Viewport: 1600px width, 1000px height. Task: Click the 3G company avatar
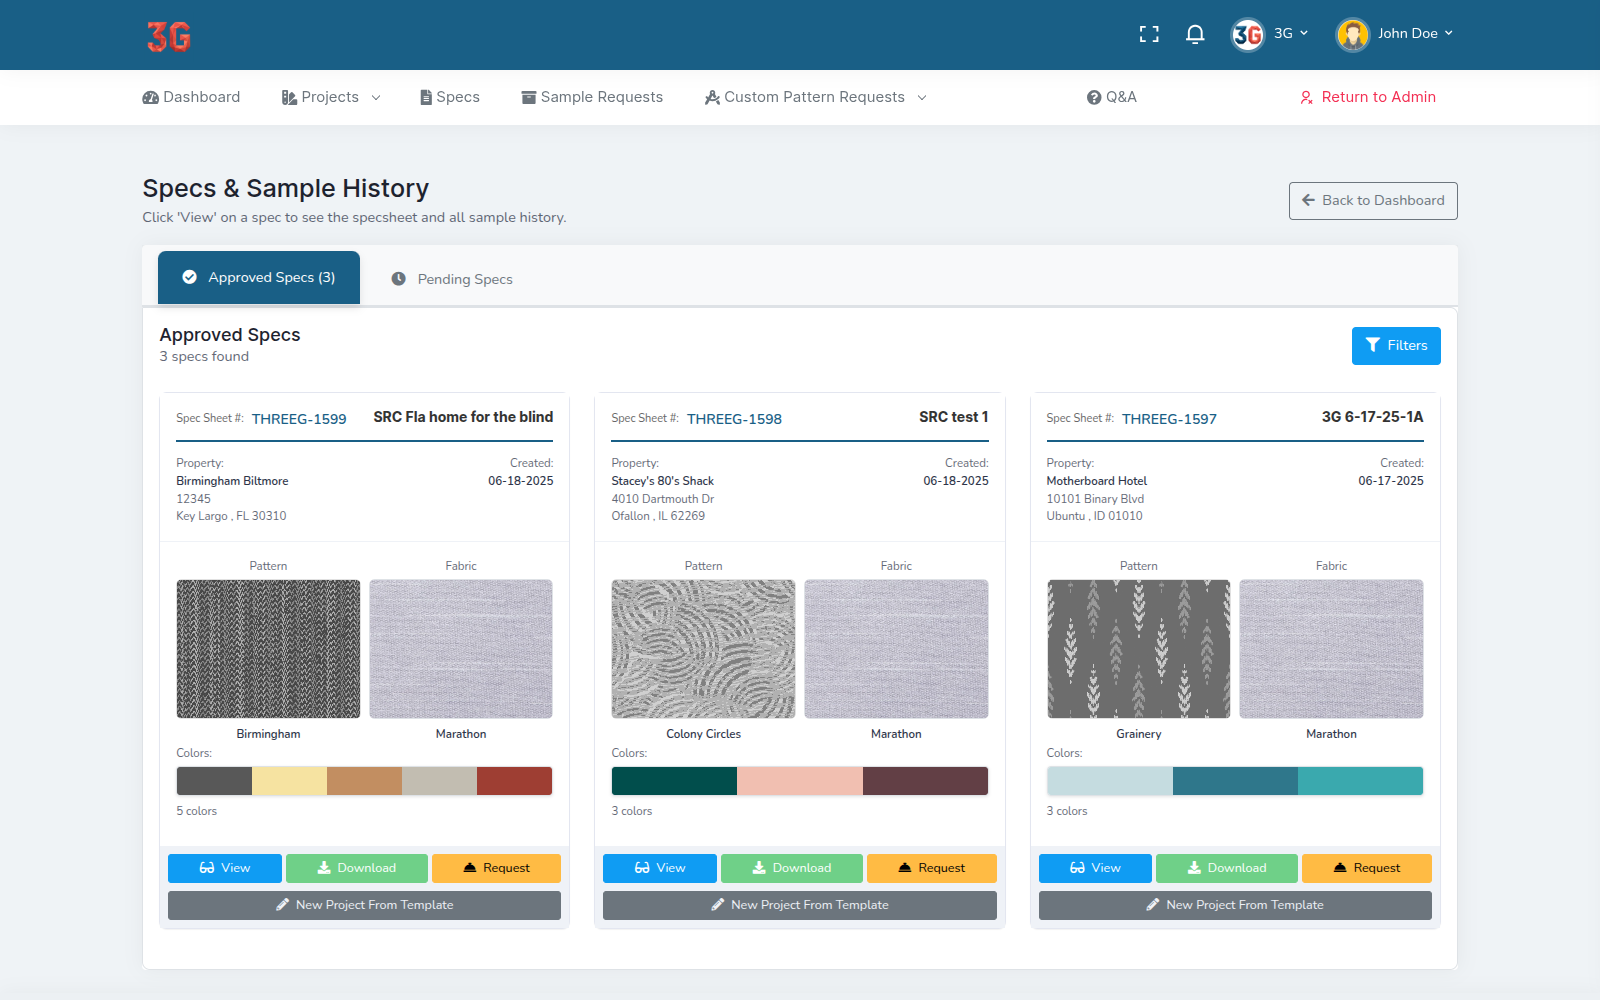[x=1247, y=35]
